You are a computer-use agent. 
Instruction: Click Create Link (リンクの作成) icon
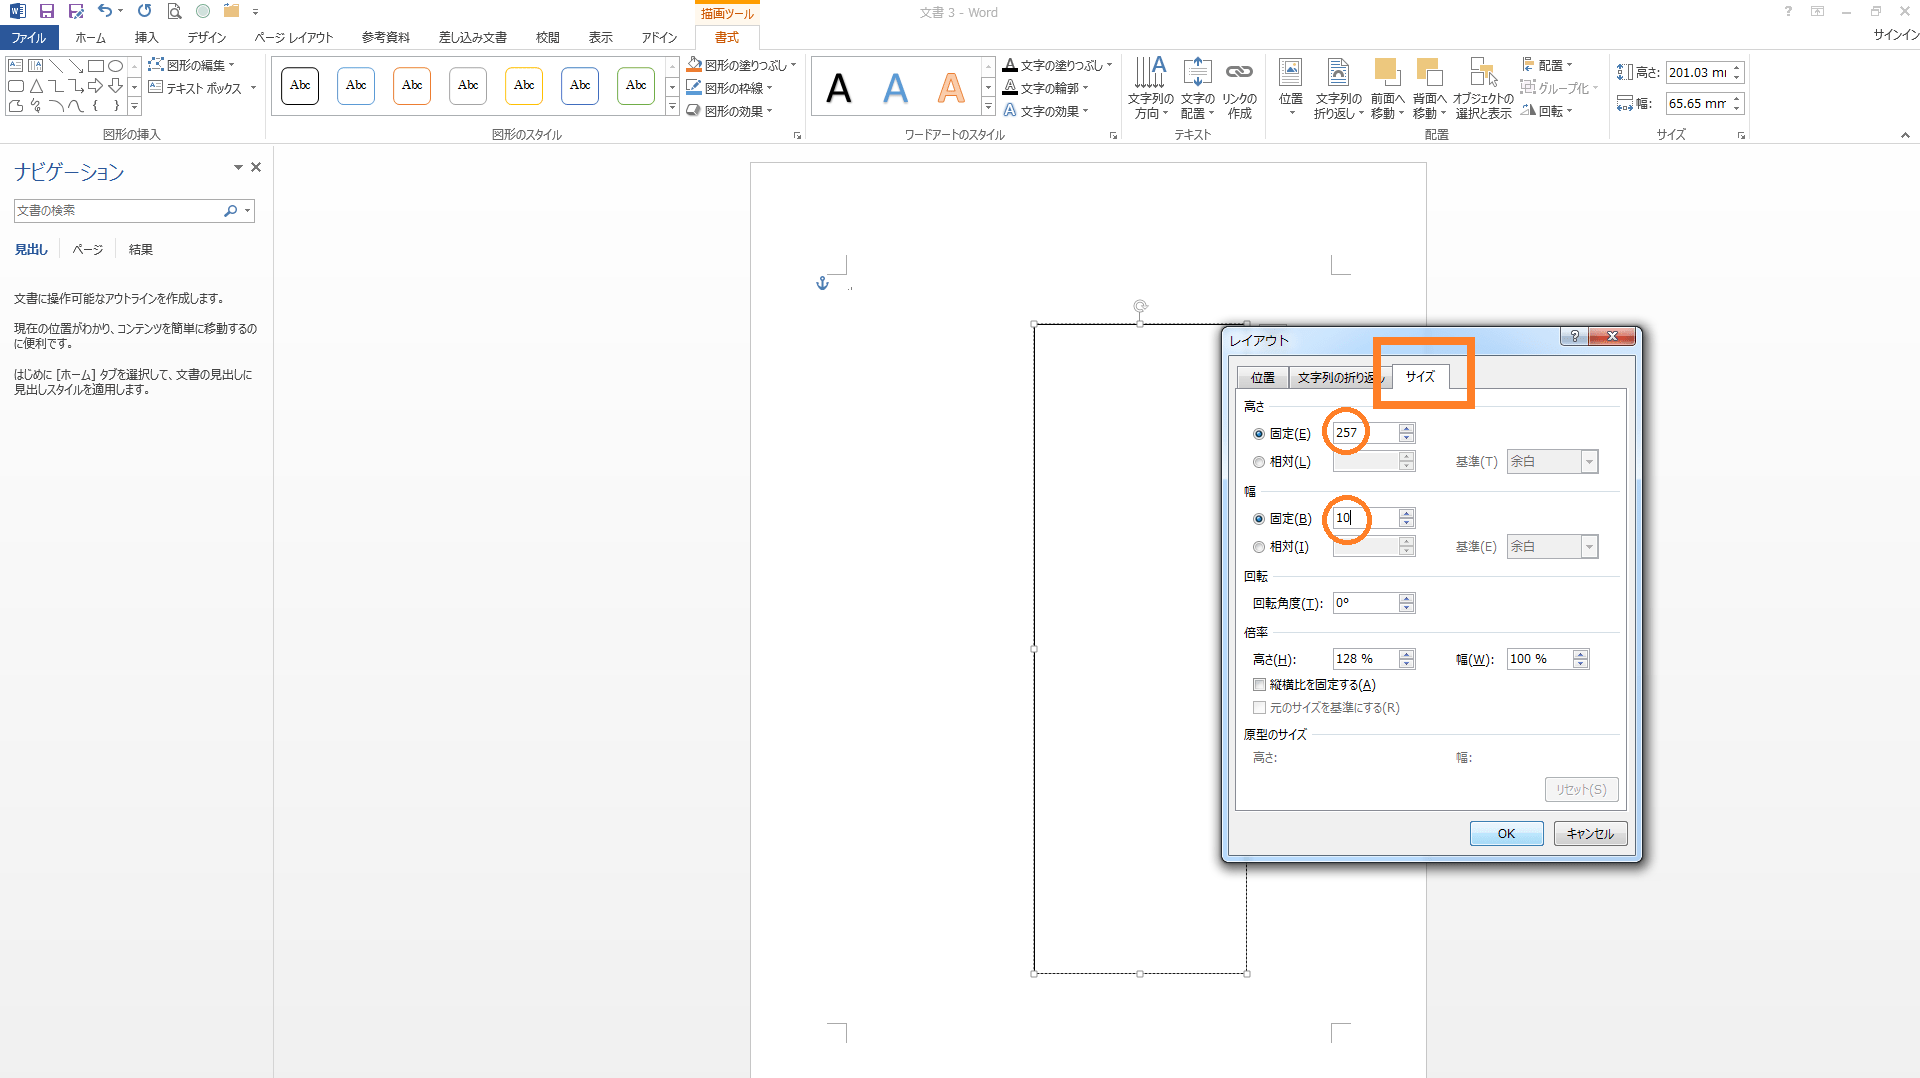[x=1239, y=88]
